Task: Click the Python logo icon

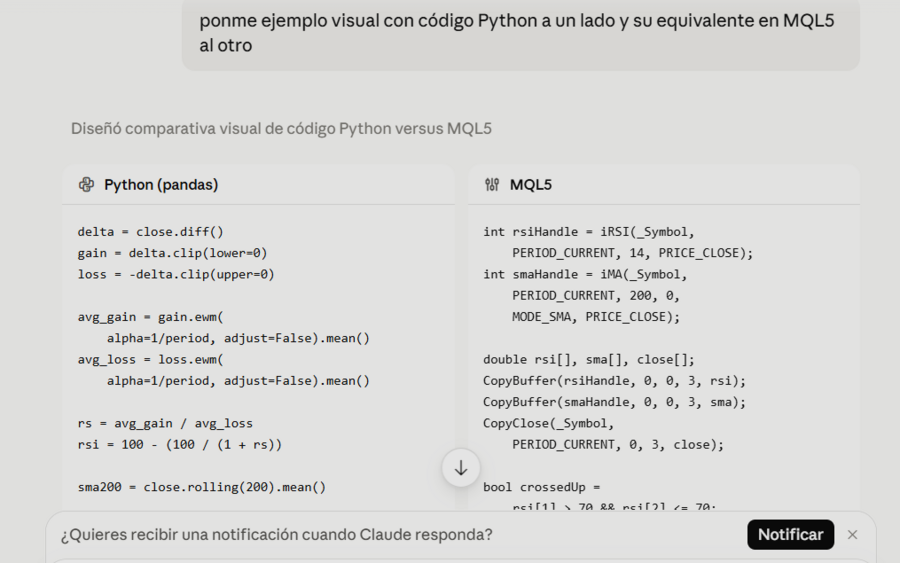Action: [x=86, y=185]
